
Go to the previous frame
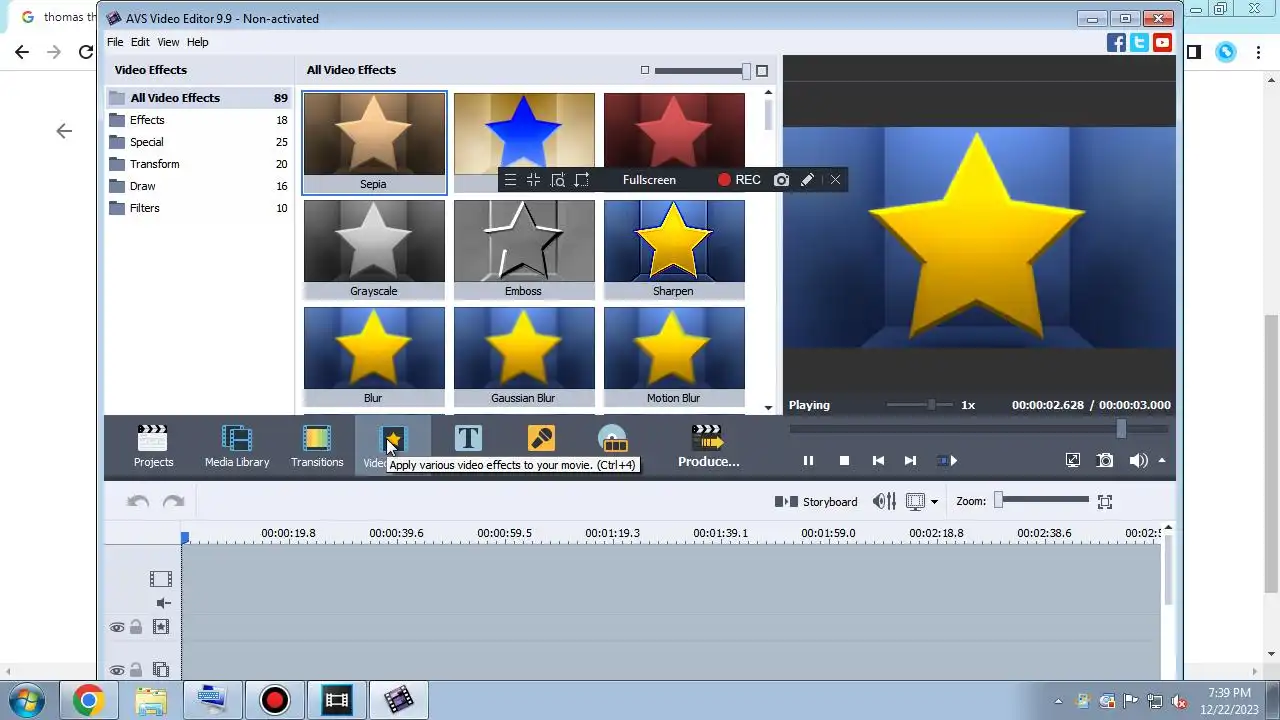click(878, 461)
